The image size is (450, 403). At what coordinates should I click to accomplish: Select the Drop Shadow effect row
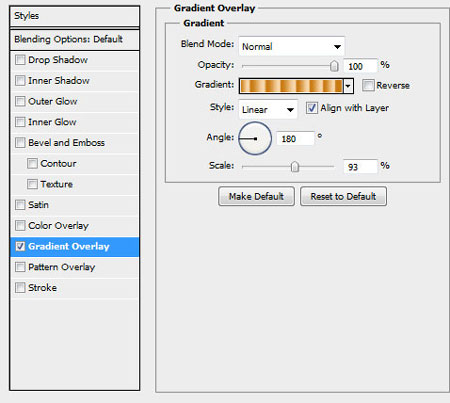[x=75, y=60]
